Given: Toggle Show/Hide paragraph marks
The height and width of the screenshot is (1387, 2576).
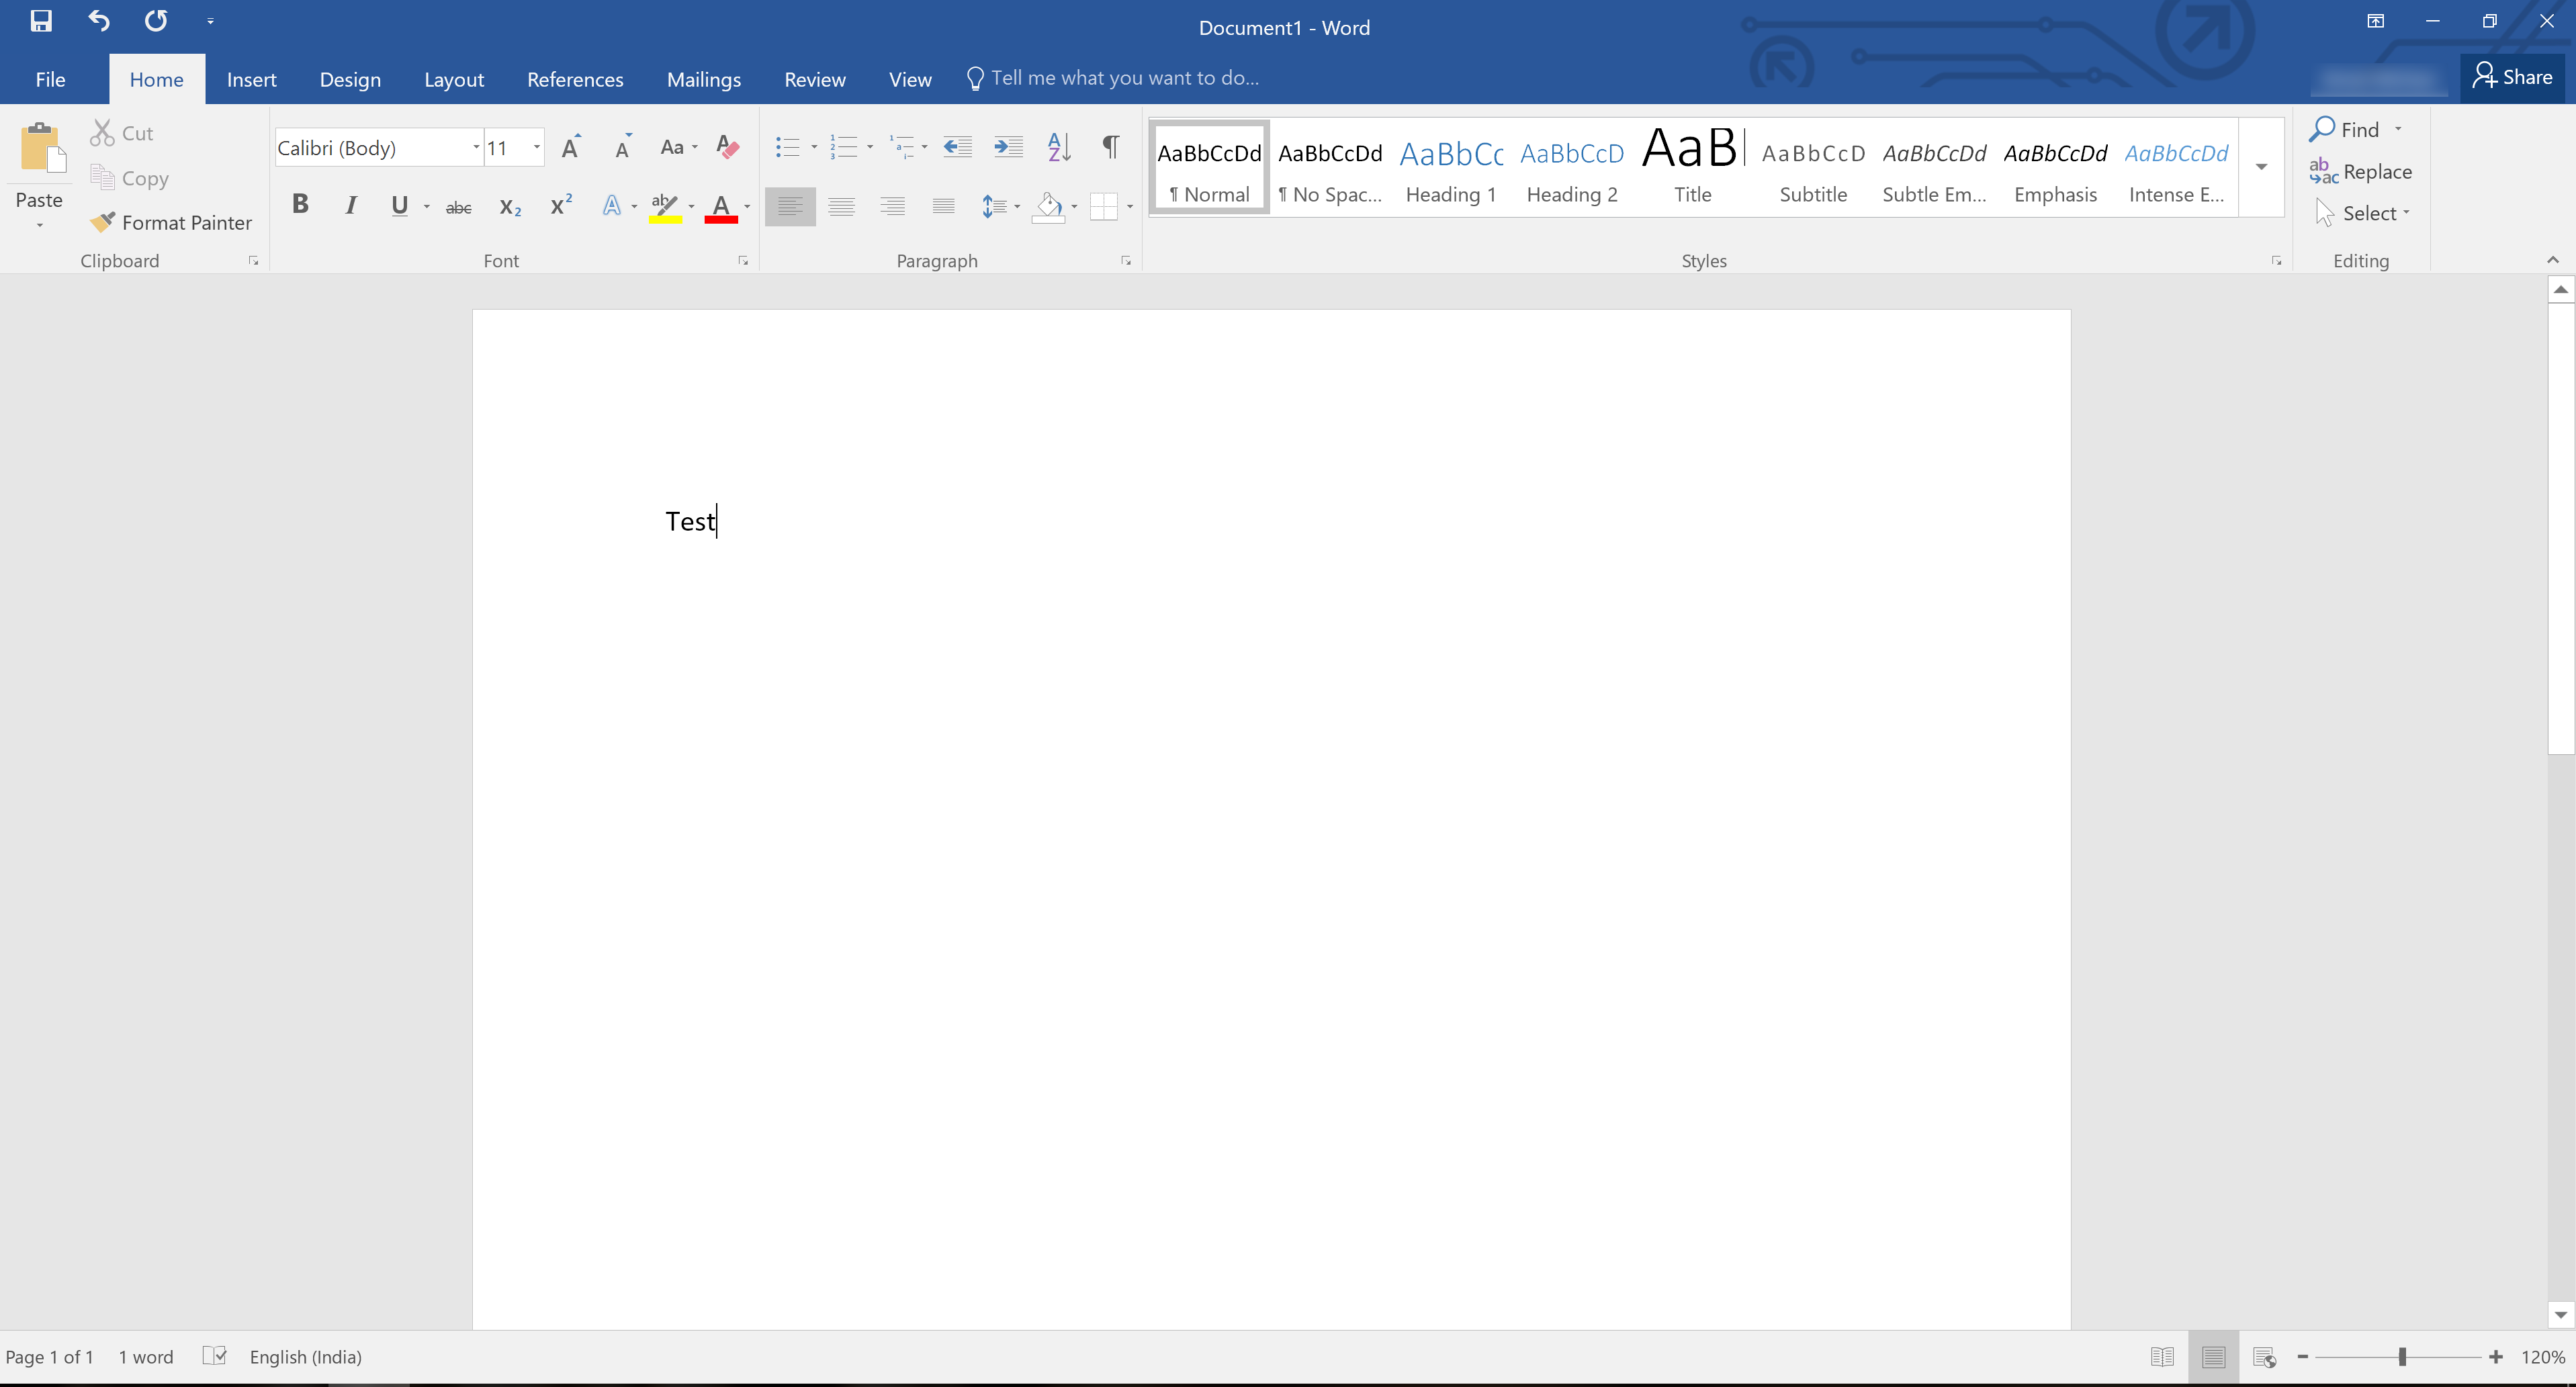Looking at the screenshot, I should [1110, 147].
